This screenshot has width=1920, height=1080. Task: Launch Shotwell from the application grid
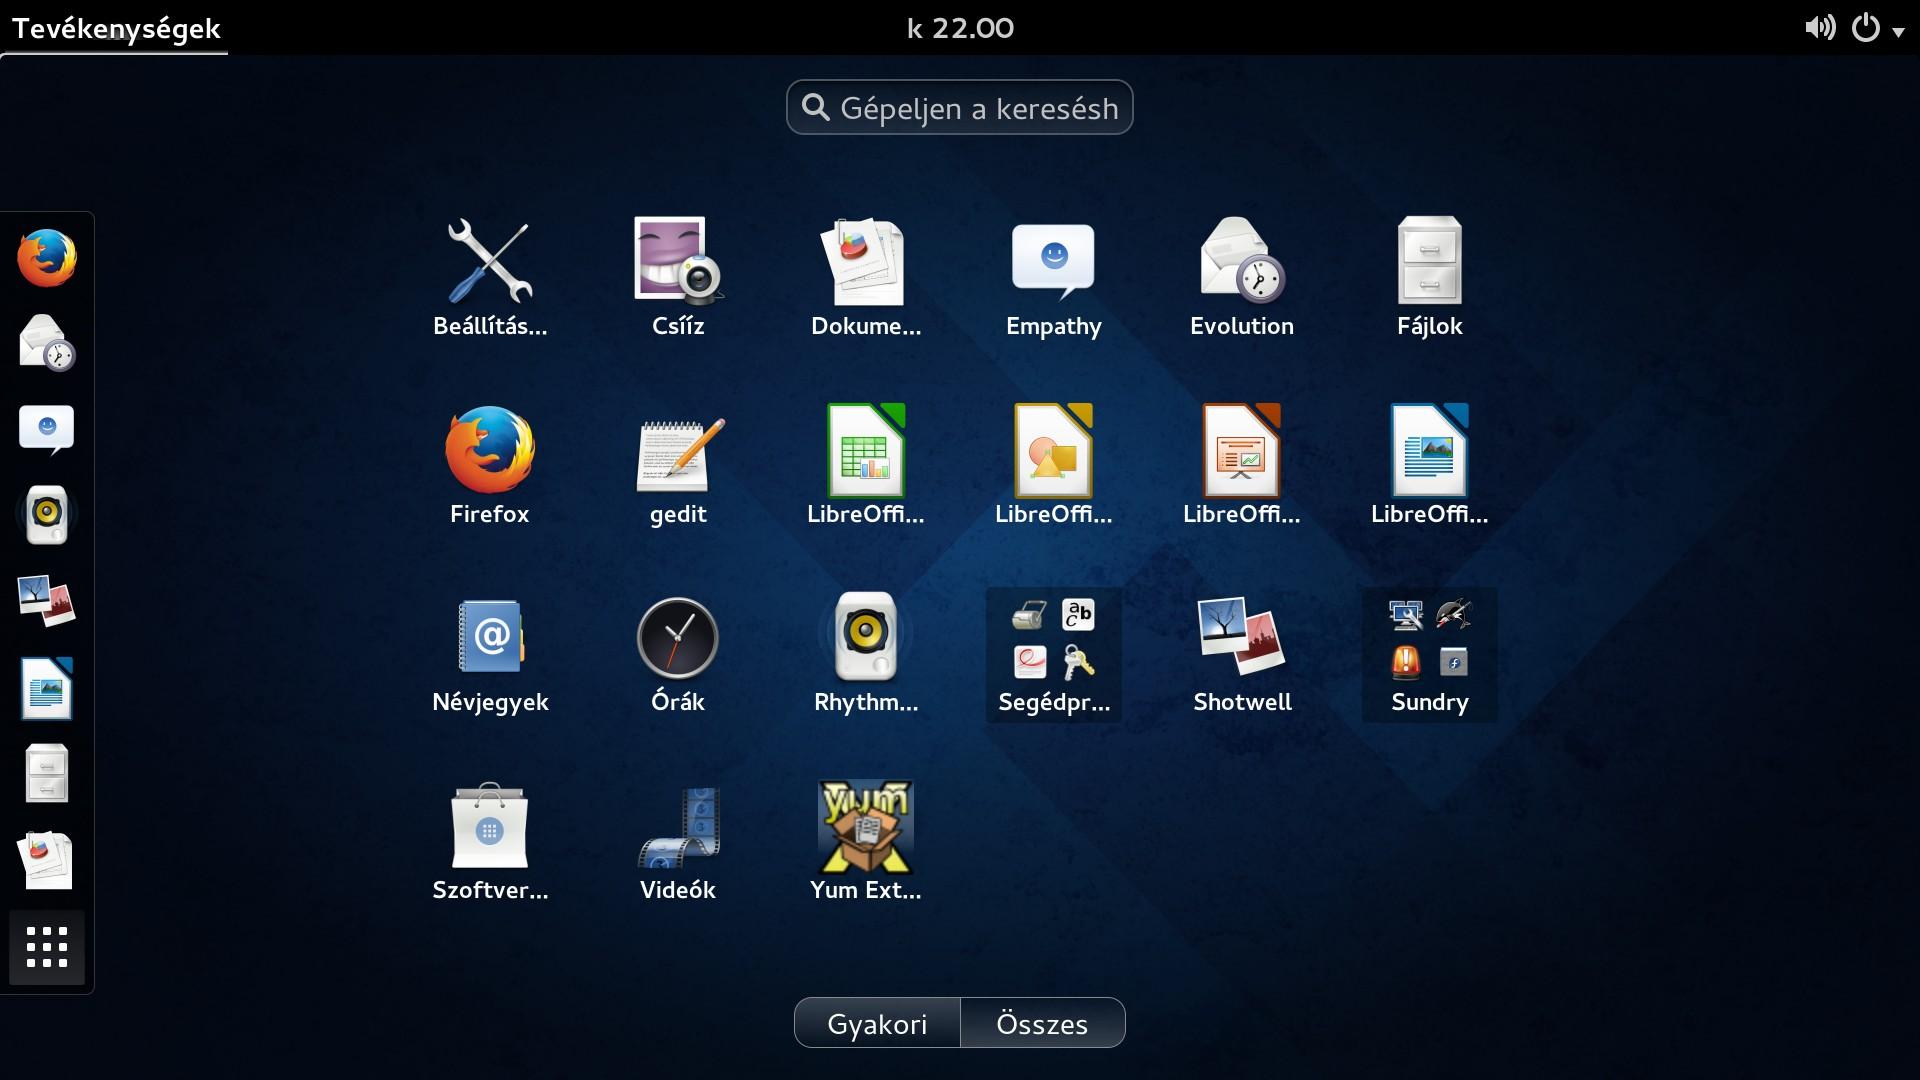tap(1242, 654)
